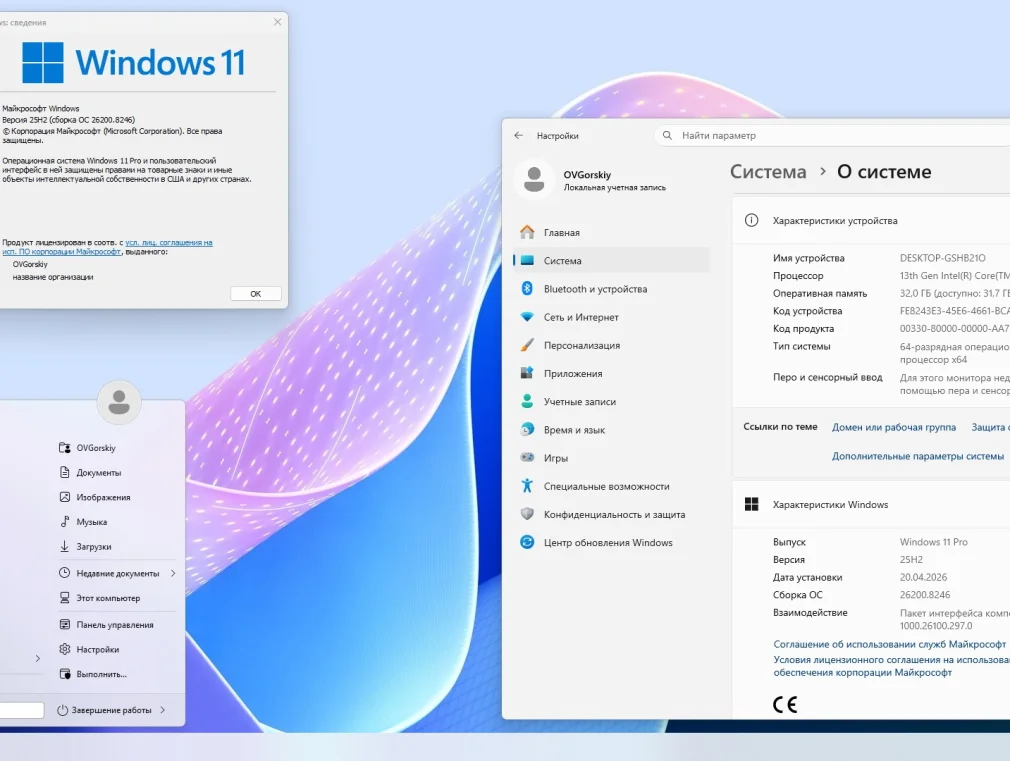Click the Accessibility icon in Settings
Screen dimensions: 1010x761
click(527, 486)
